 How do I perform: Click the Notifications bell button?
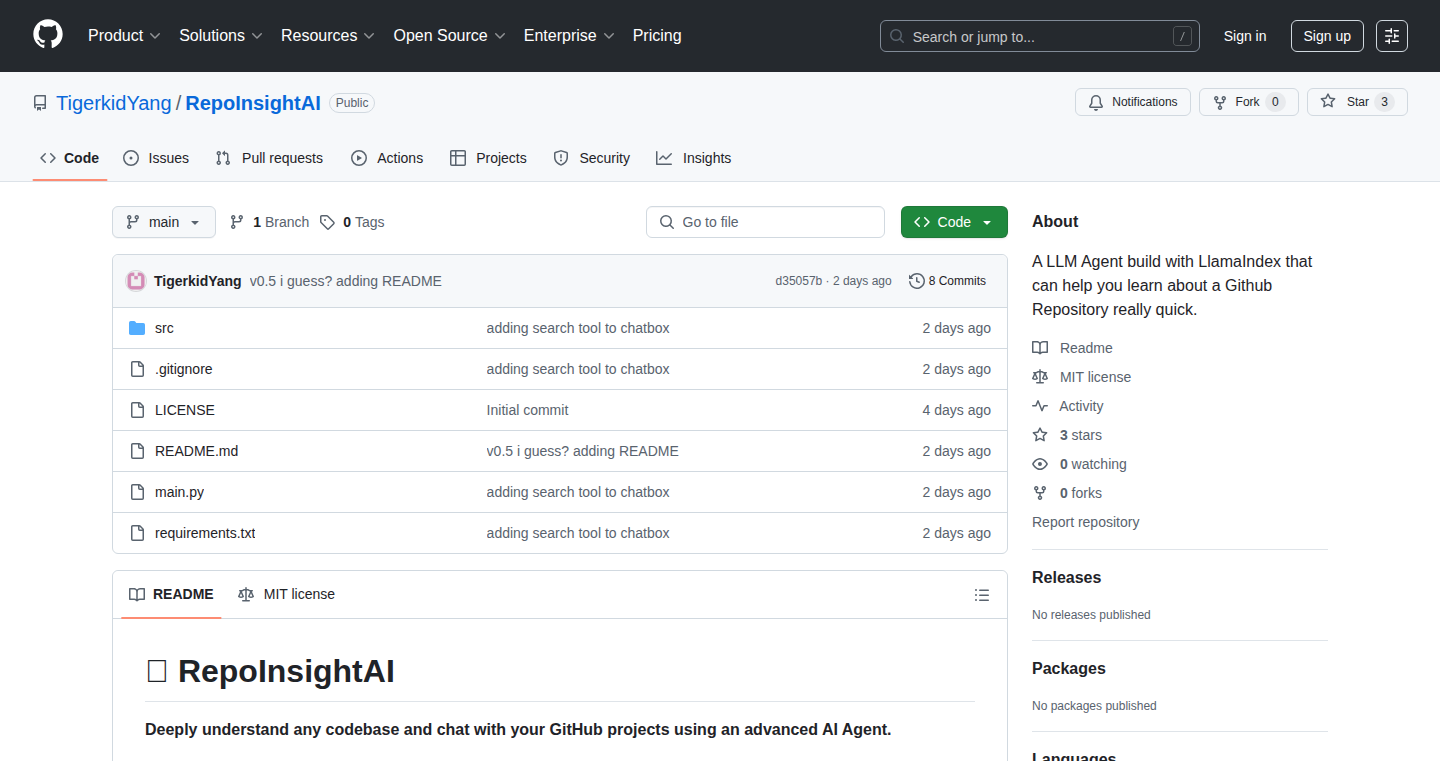click(1133, 102)
